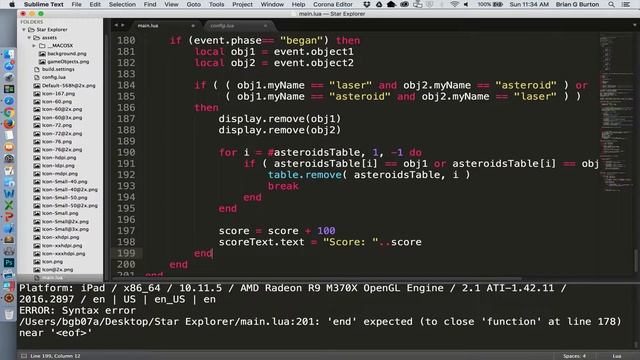The height and width of the screenshot is (360, 640).
Task: Change indentation Spaces: 4 setting
Action: pos(574,356)
